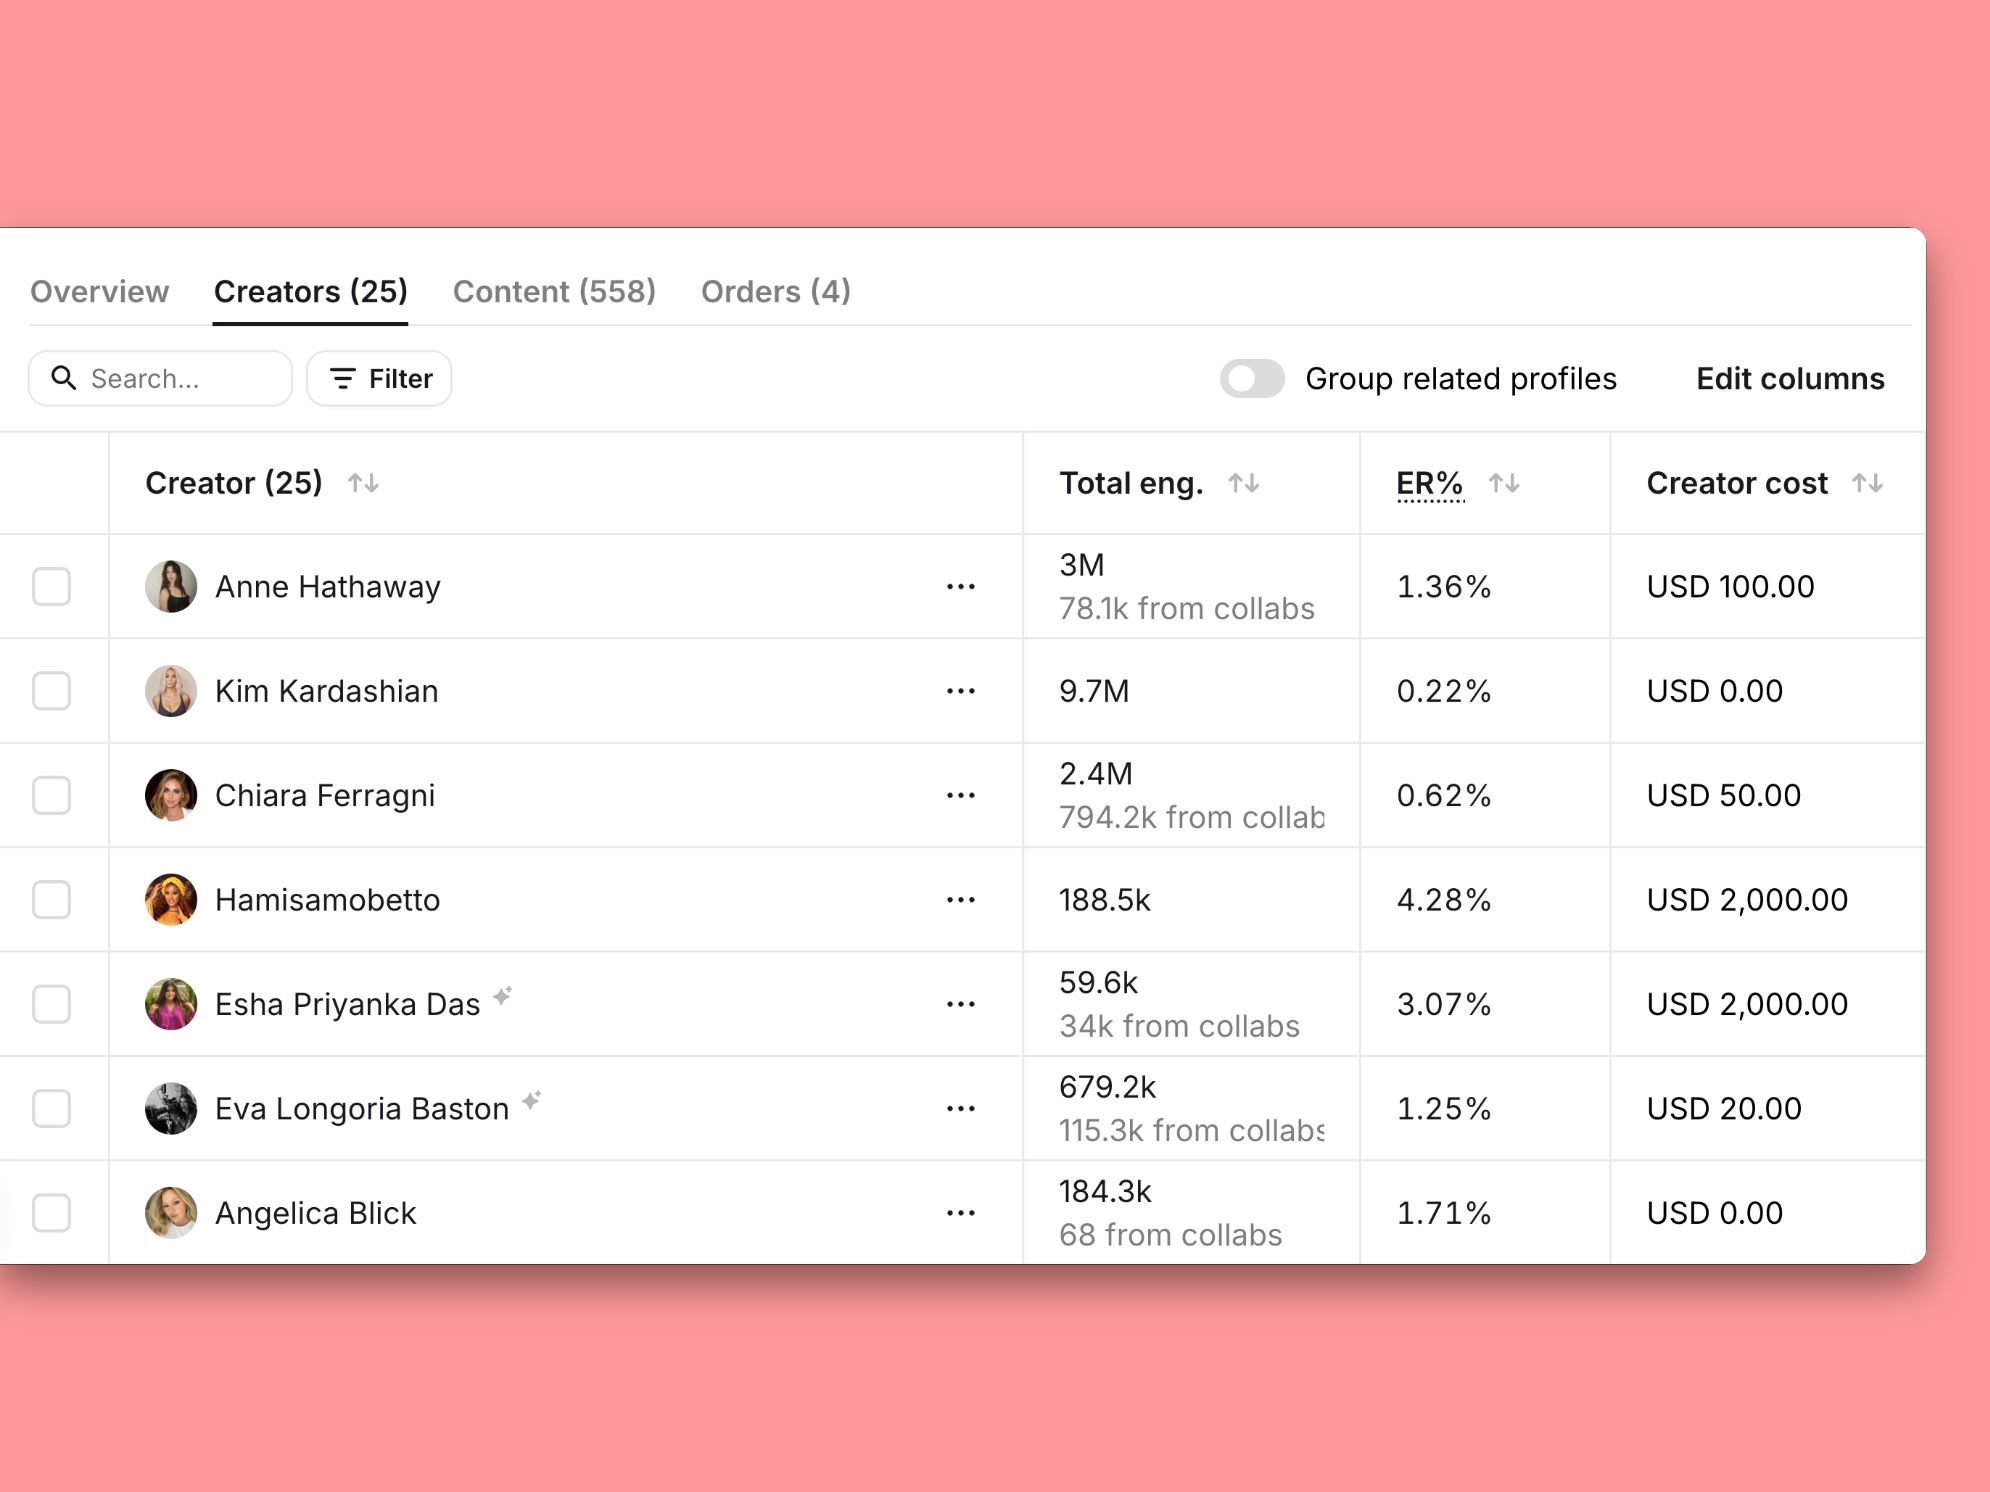Click the 4.28% ER value

pos(1444,900)
